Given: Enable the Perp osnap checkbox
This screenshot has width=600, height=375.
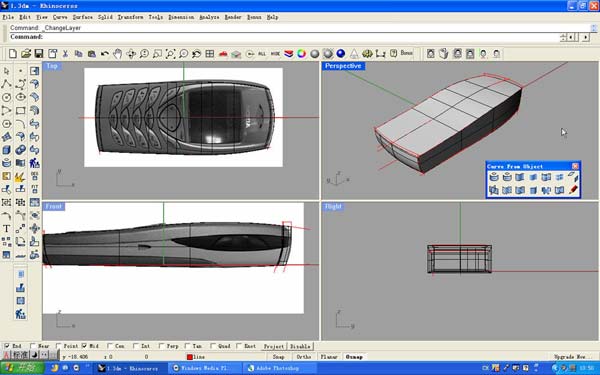Looking at the screenshot, I should point(161,346).
